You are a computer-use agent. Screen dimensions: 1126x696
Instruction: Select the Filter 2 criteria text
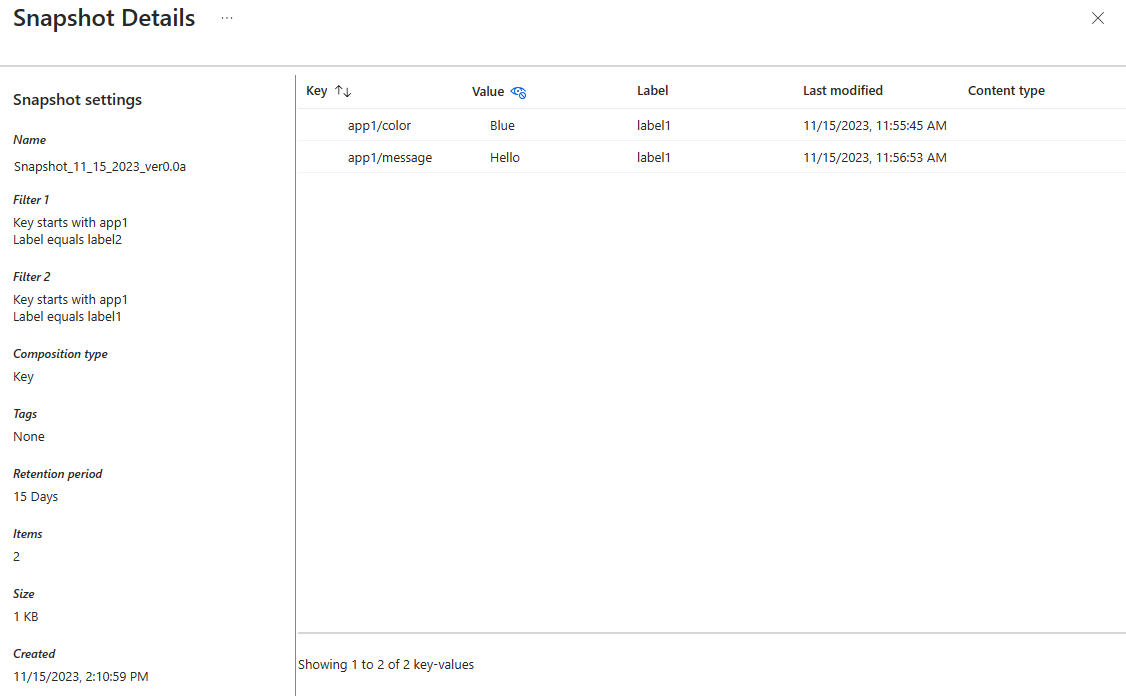[70, 307]
